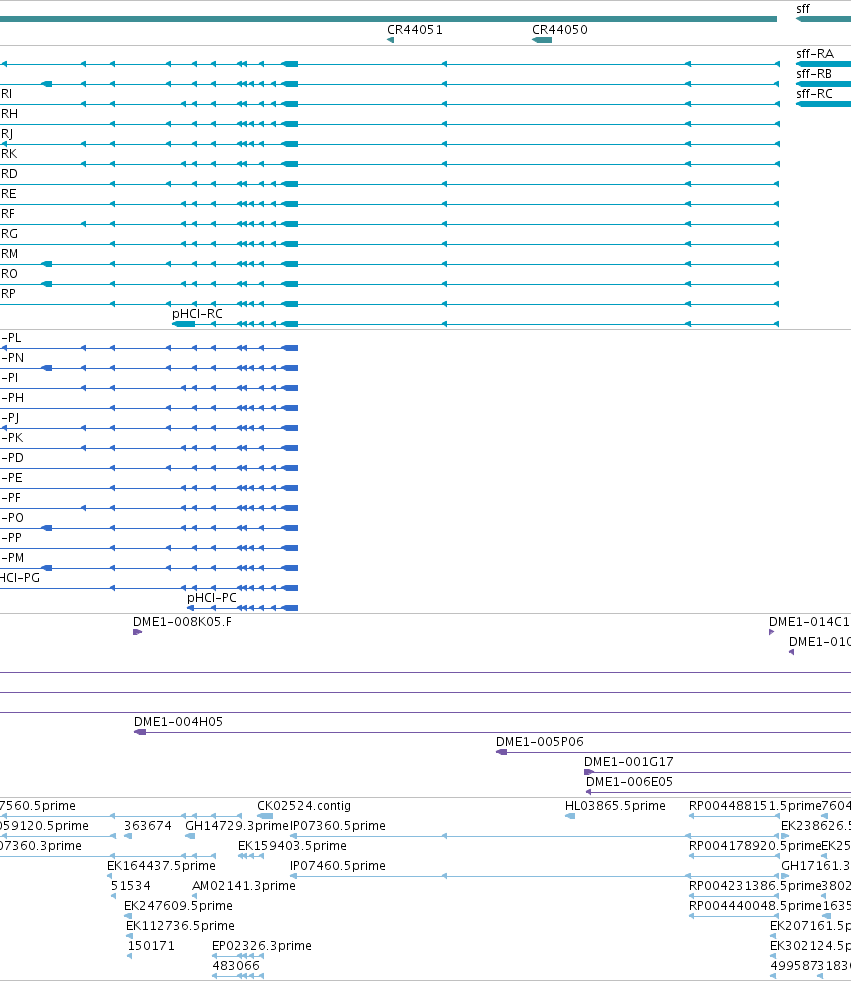Select the transcript row labeled RP
The height and width of the screenshot is (981, 851).
(8, 294)
